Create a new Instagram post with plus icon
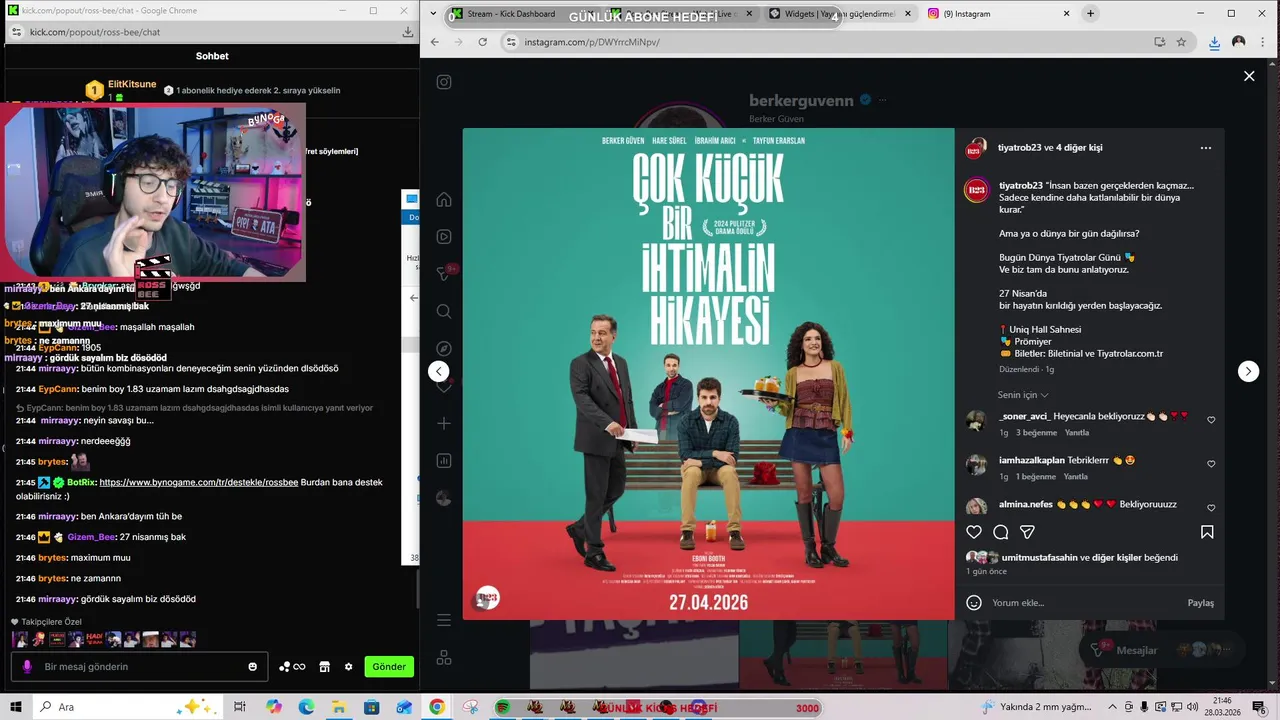 tap(444, 423)
